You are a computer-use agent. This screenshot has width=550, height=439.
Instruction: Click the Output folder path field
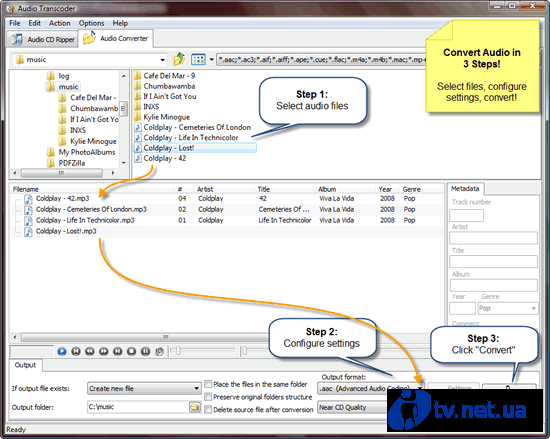coord(138,407)
